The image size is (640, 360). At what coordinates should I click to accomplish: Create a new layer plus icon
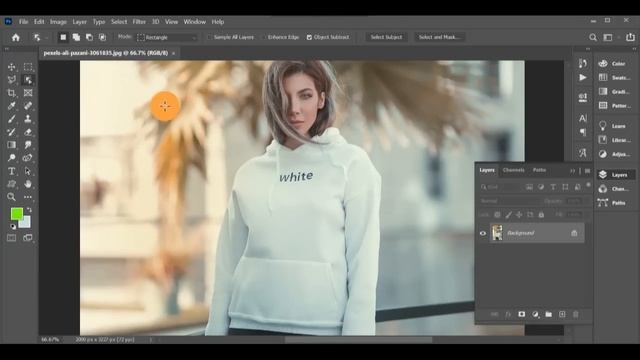point(562,314)
